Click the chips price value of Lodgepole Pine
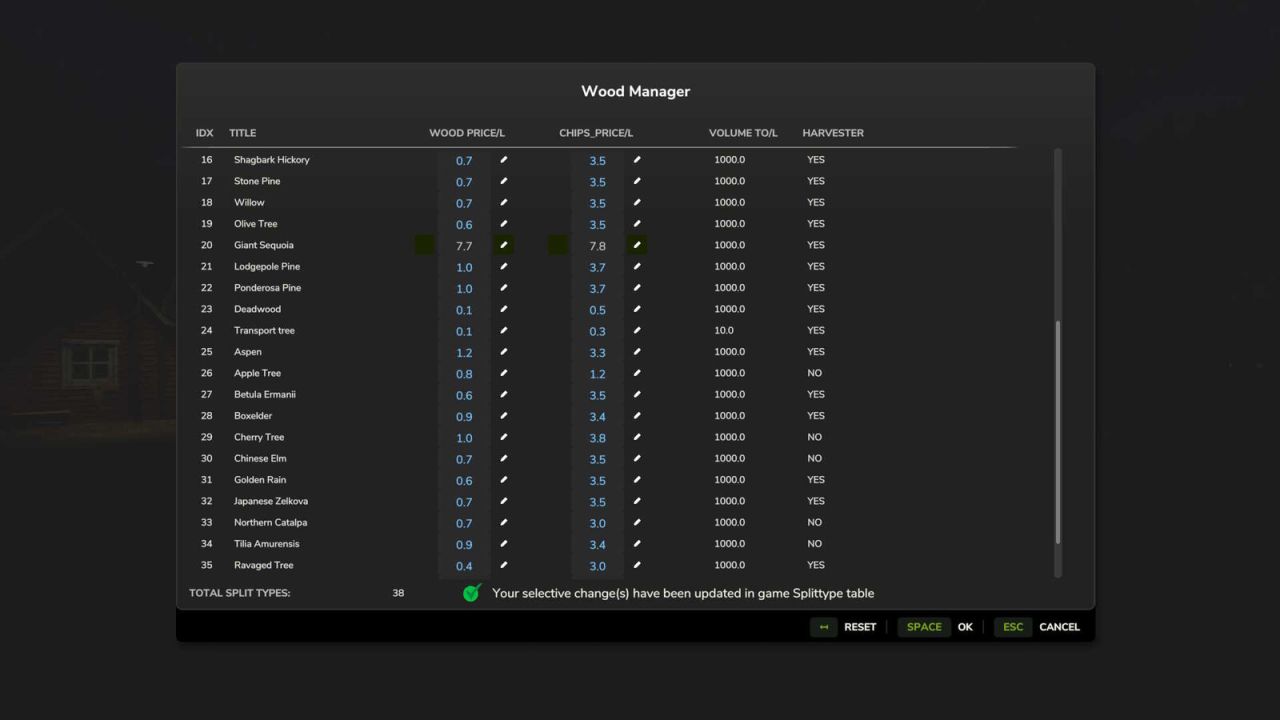1280x720 pixels. coord(597,267)
